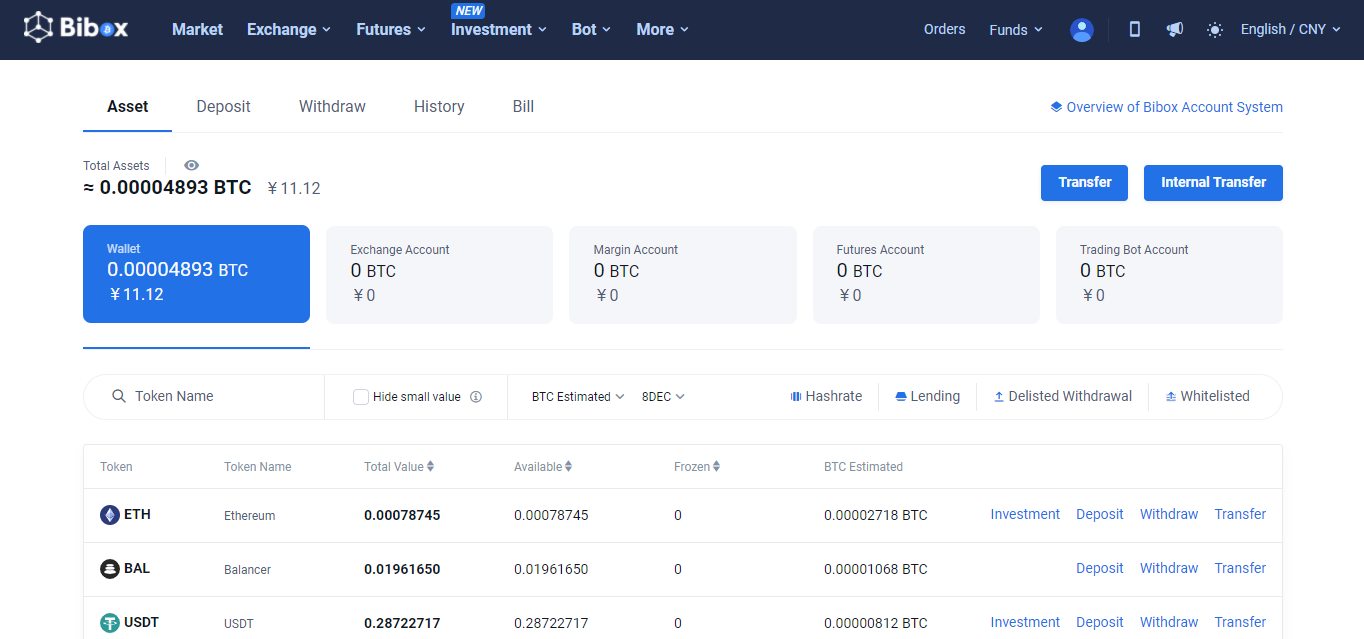This screenshot has width=1364, height=639.
Task: Click the Bibox logo icon
Action: (38, 28)
